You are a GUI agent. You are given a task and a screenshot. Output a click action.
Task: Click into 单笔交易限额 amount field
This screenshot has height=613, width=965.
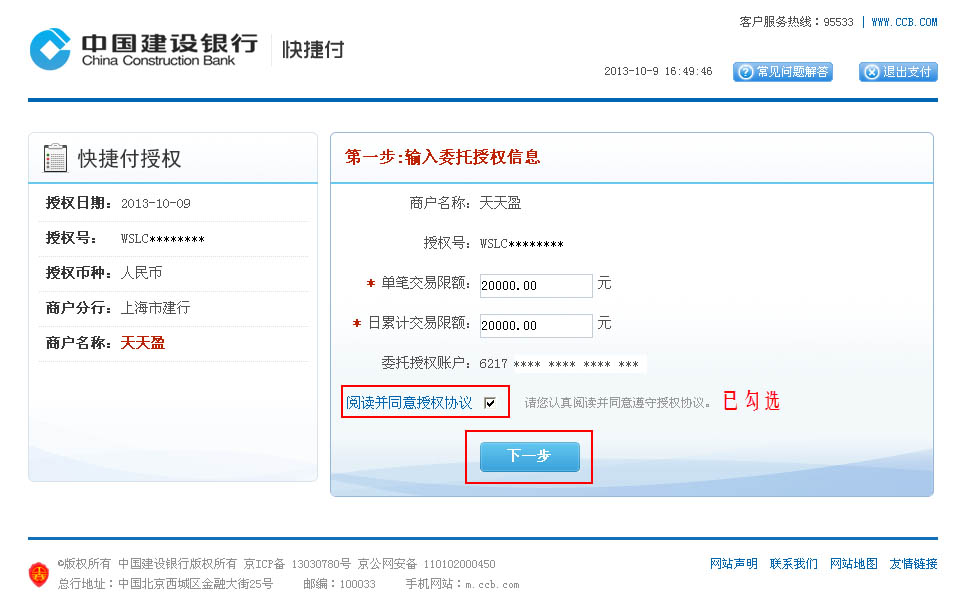tap(536, 286)
